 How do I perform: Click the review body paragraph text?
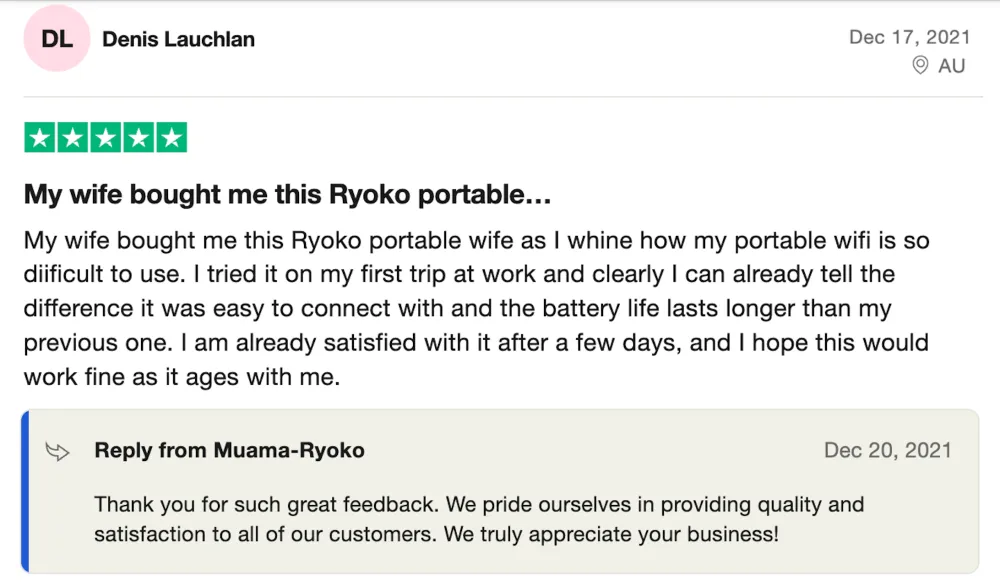pyautogui.click(x=477, y=309)
